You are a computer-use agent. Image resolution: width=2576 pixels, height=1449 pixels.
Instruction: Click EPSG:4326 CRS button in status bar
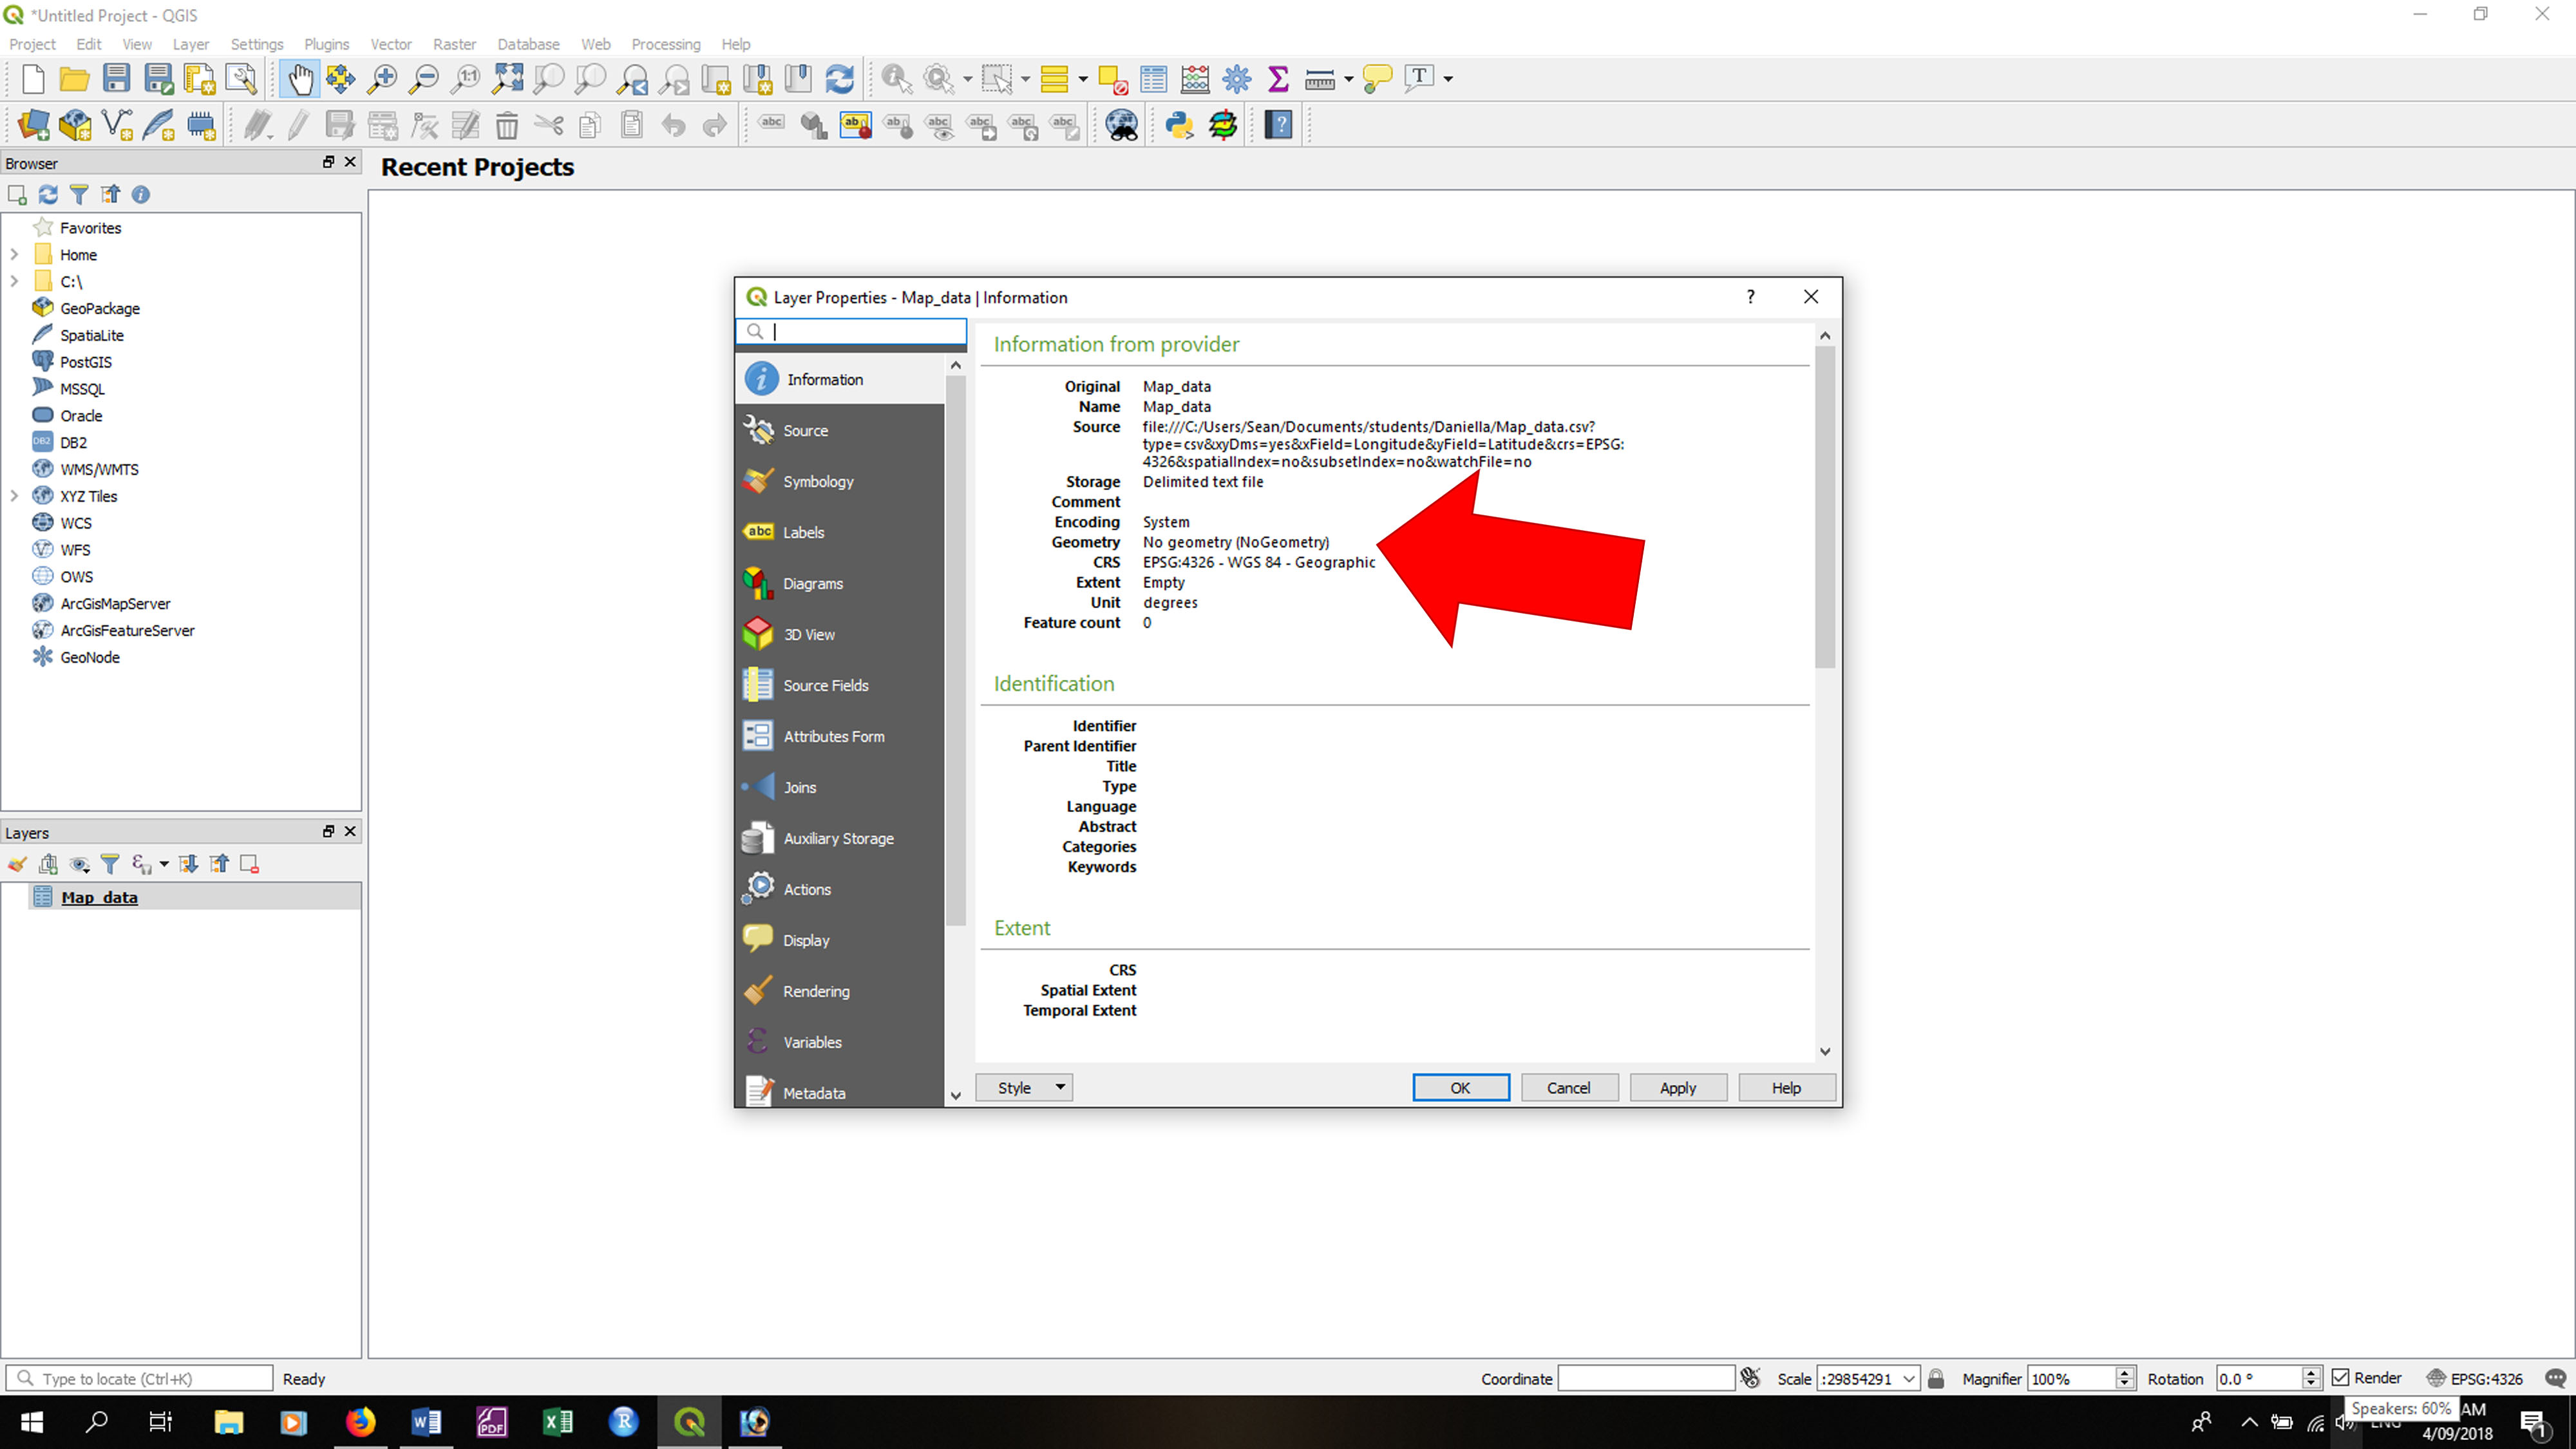point(2475,1378)
